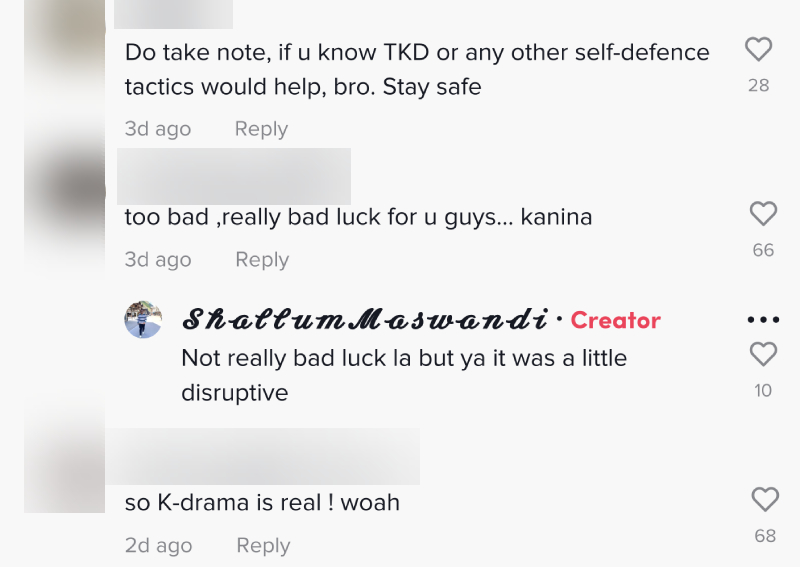Click blurred avatar beside K-drama comment

coord(64,454)
